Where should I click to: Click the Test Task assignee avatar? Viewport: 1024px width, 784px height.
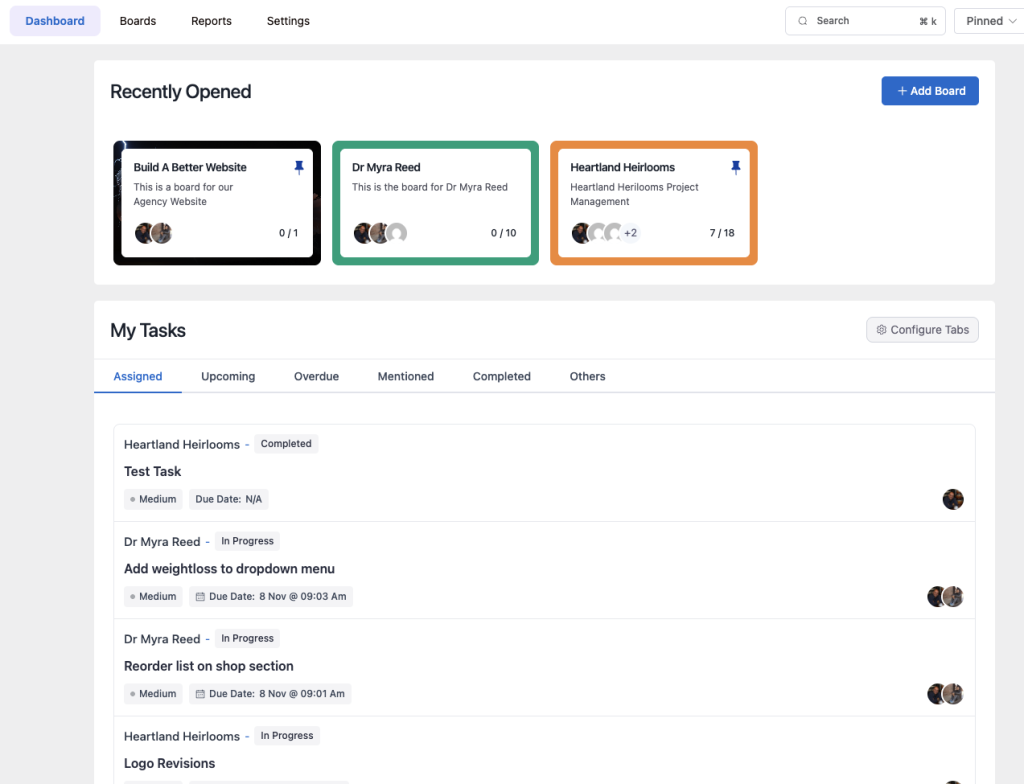pyautogui.click(x=953, y=499)
